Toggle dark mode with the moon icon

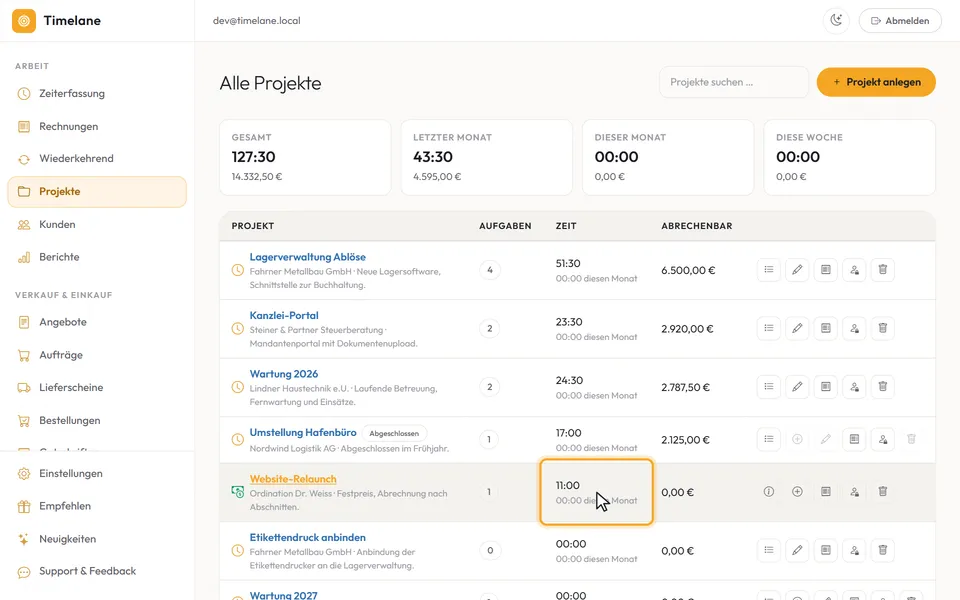tap(836, 21)
